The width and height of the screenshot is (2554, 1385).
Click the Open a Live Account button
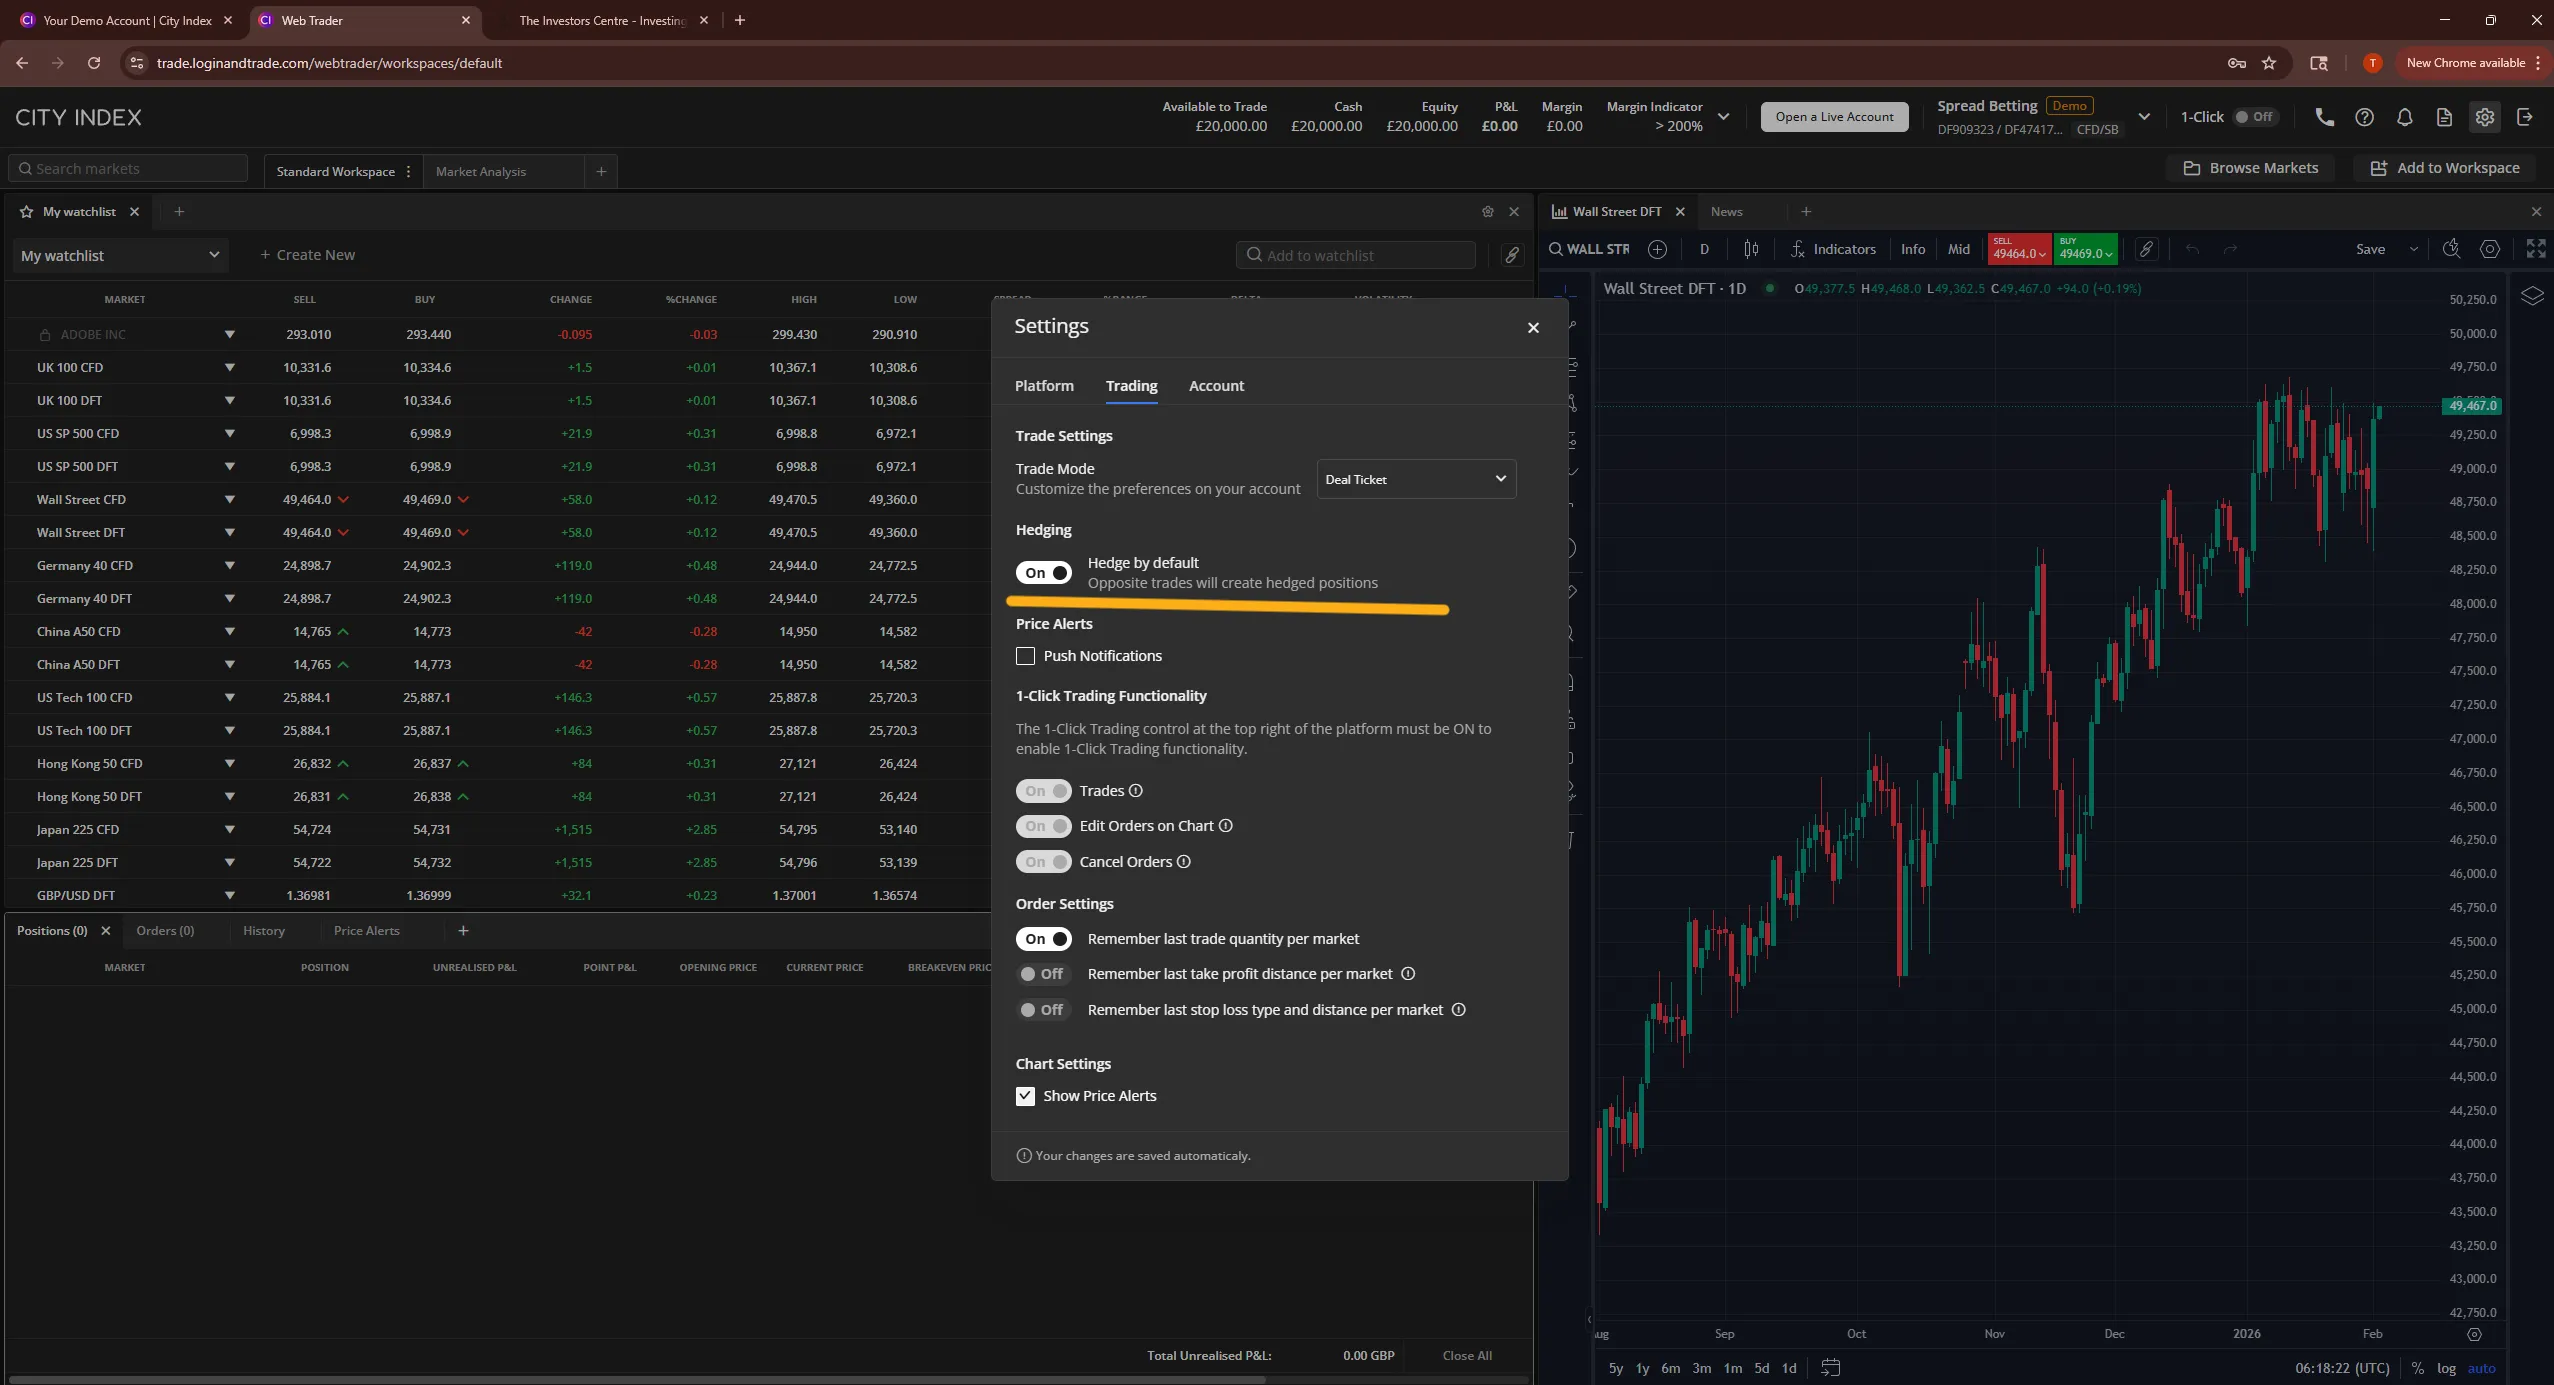pyautogui.click(x=1834, y=117)
